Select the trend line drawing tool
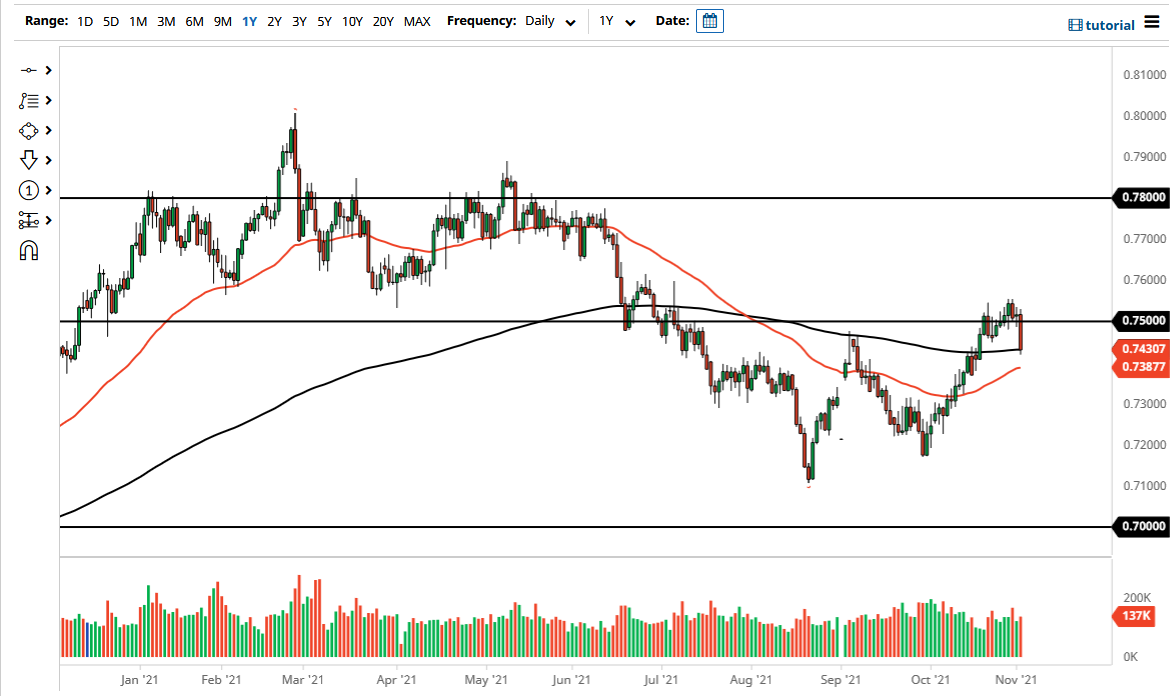 pyautogui.click(x=29, y=70)
